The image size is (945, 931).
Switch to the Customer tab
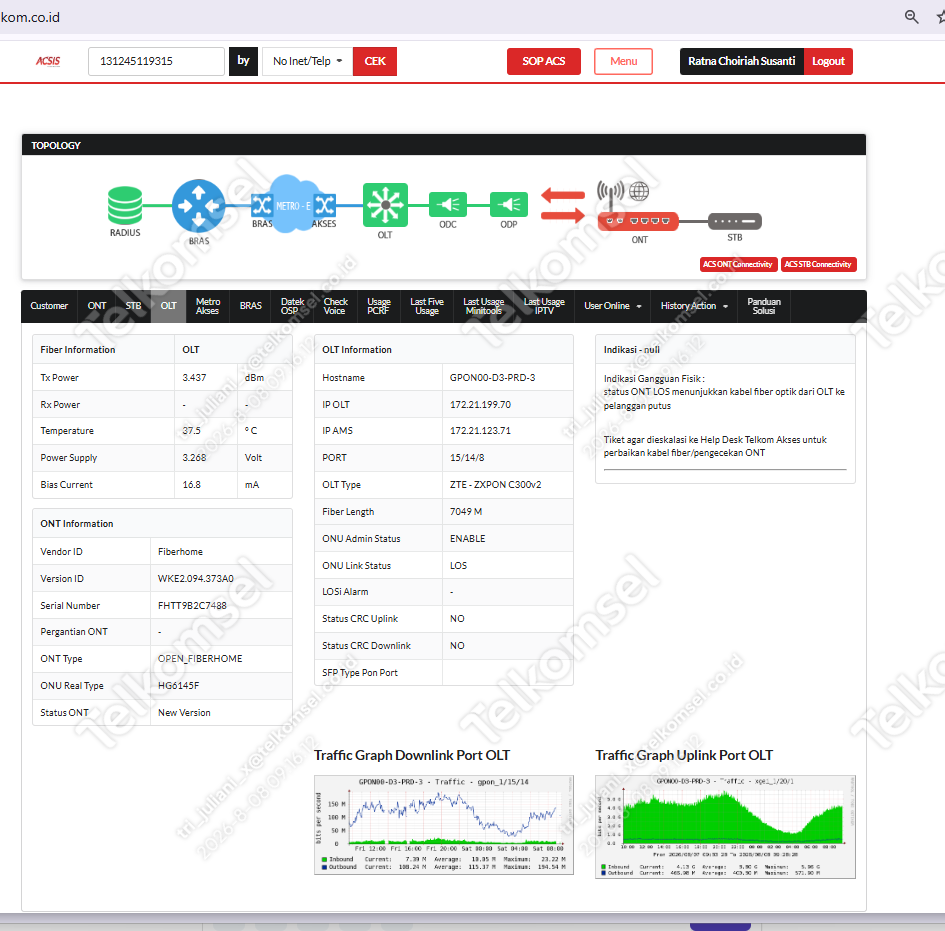pos(49,306)
